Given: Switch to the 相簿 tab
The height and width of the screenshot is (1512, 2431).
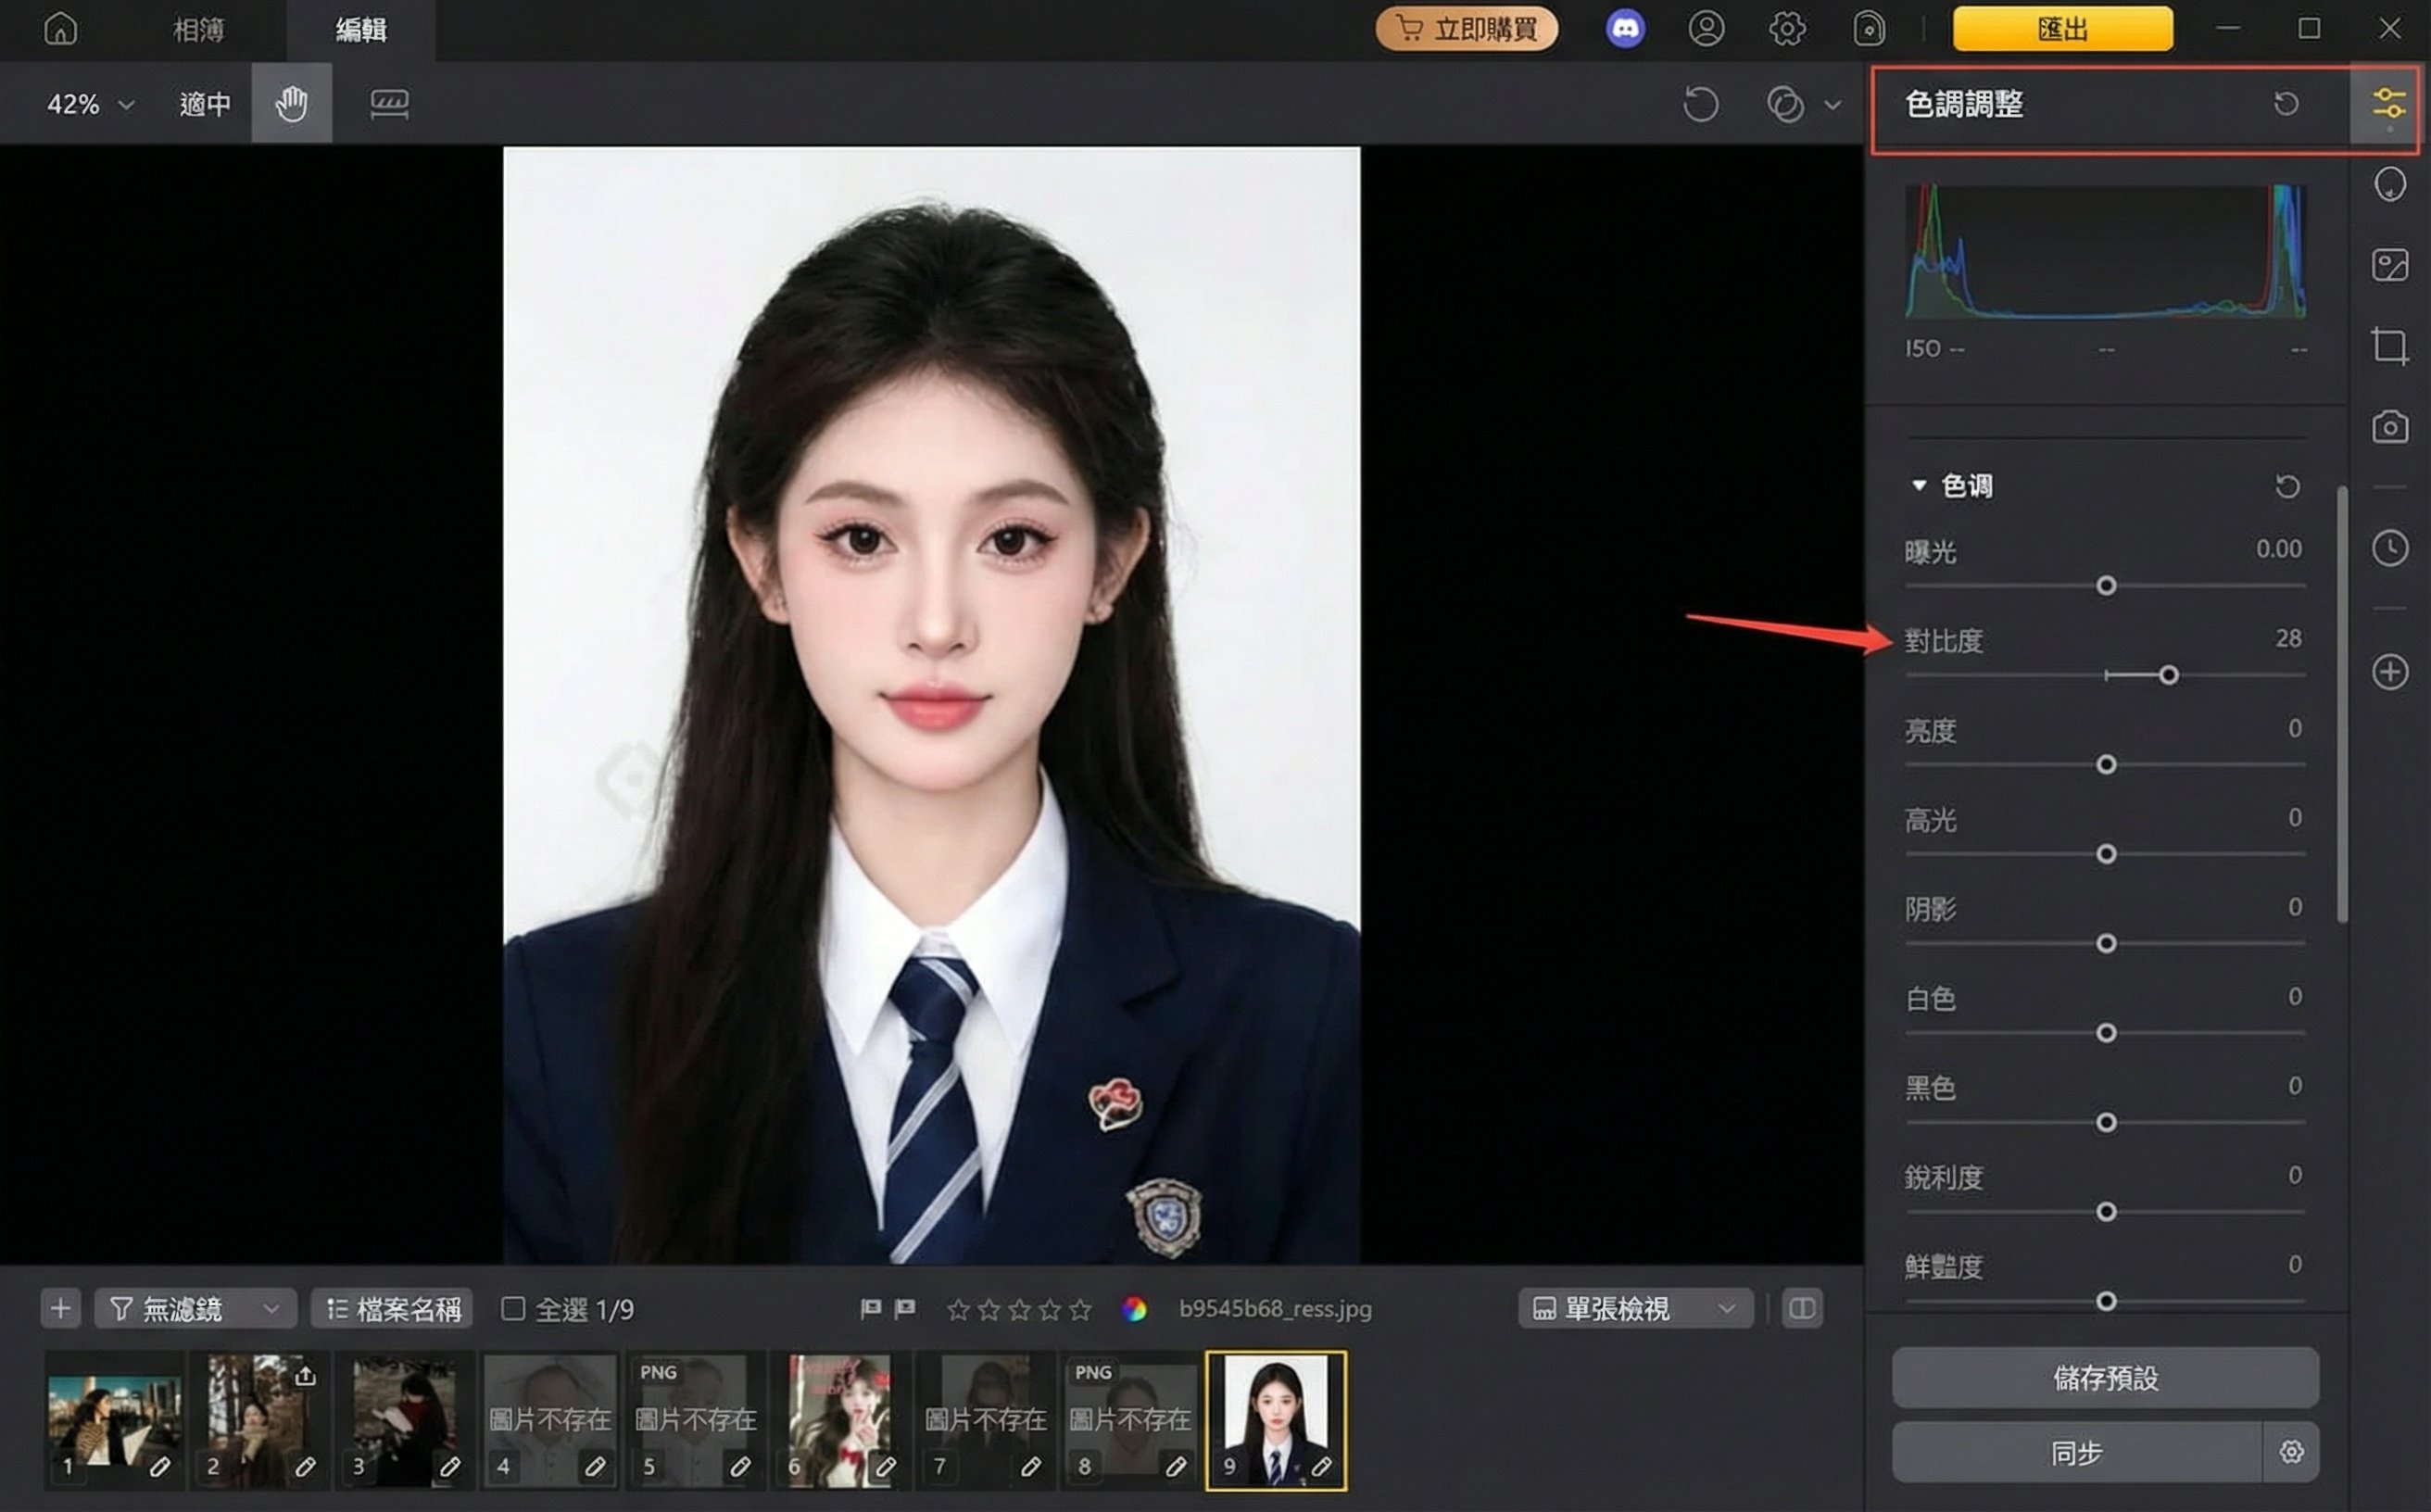Looking at the screenshot, I should click(x=198, y=29).
